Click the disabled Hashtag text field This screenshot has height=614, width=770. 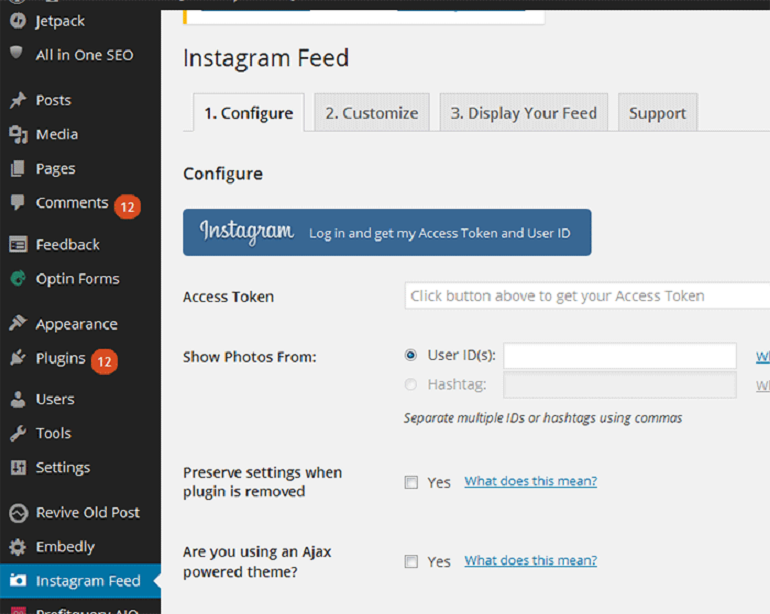[620, 385]
